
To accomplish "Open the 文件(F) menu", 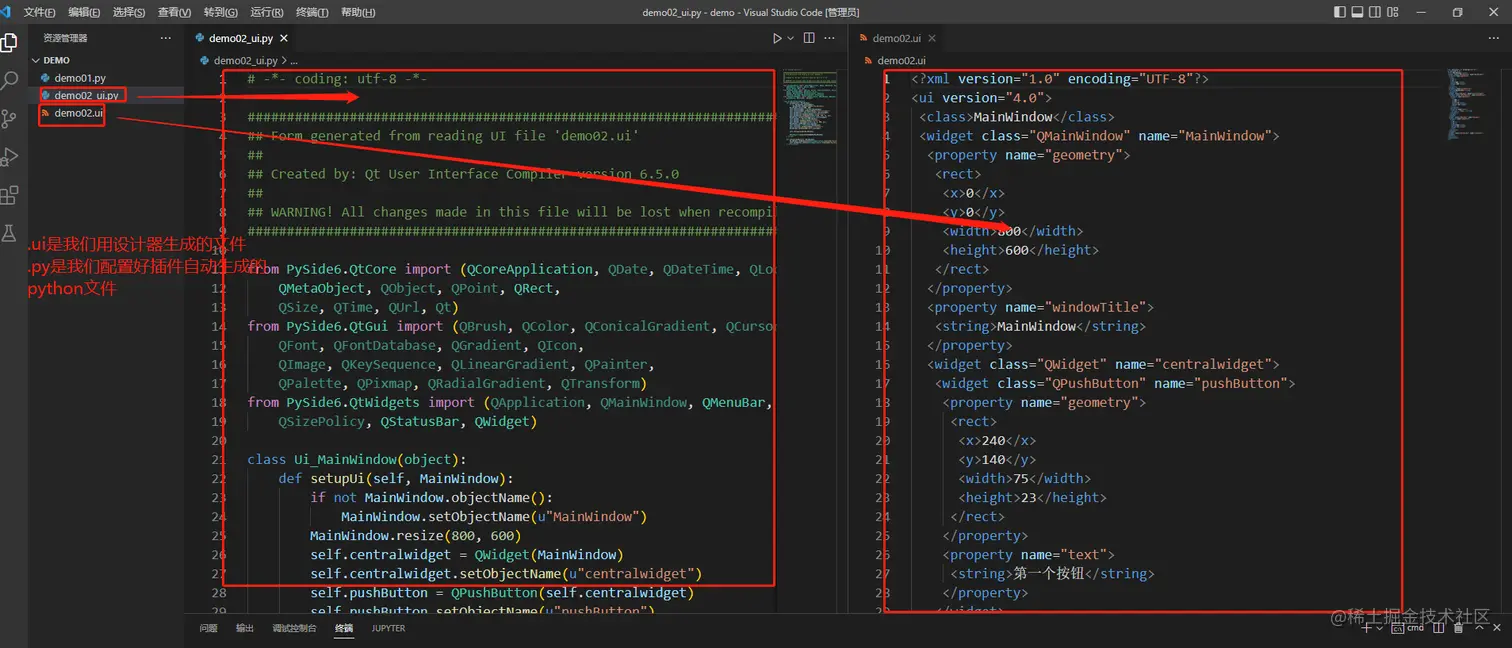I will [x=39, y=12].
